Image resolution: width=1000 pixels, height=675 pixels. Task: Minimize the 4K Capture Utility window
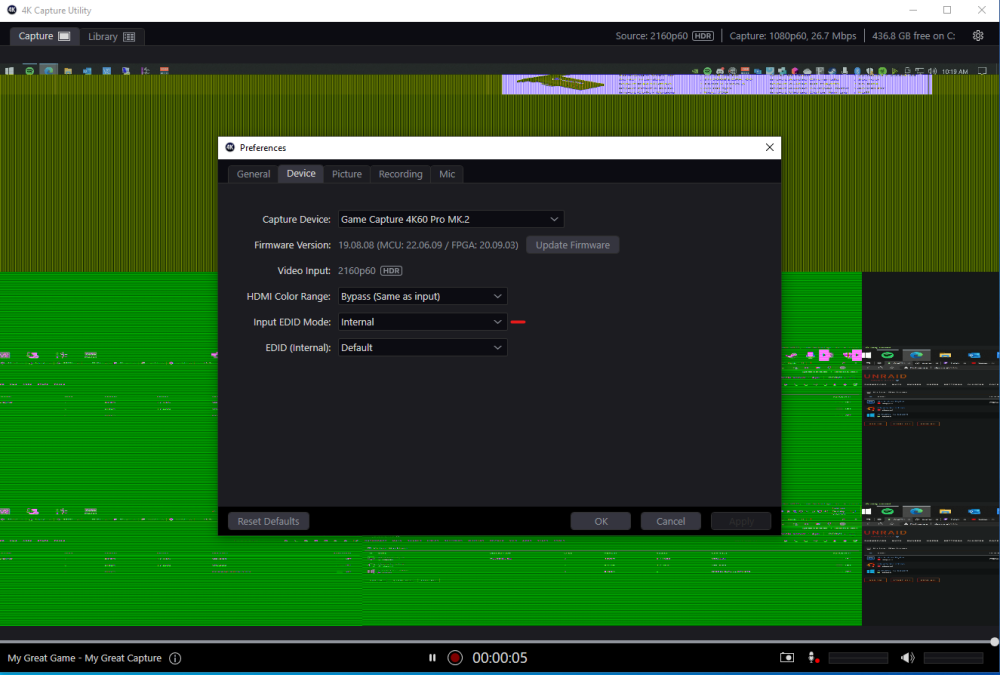point(913,10)
